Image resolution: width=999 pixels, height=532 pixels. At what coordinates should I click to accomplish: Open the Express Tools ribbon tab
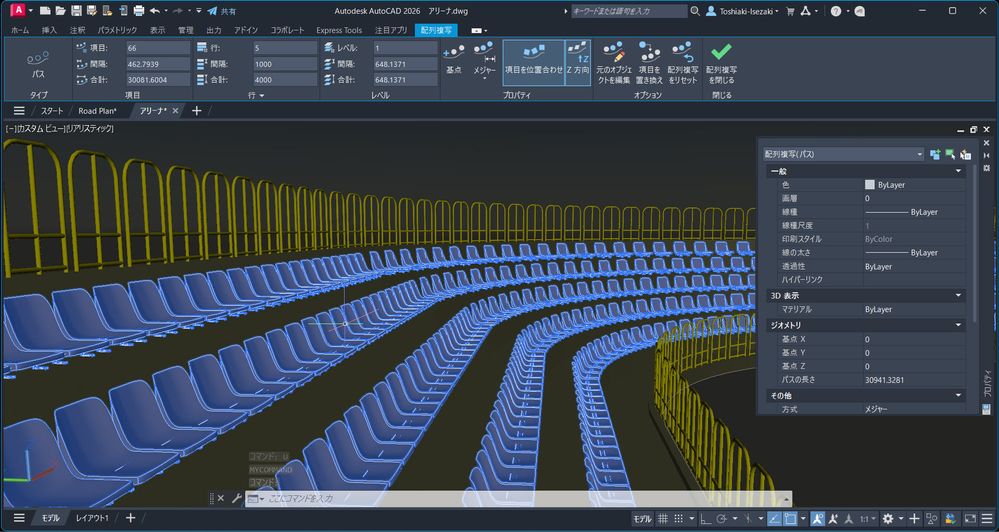pos(339,30)
